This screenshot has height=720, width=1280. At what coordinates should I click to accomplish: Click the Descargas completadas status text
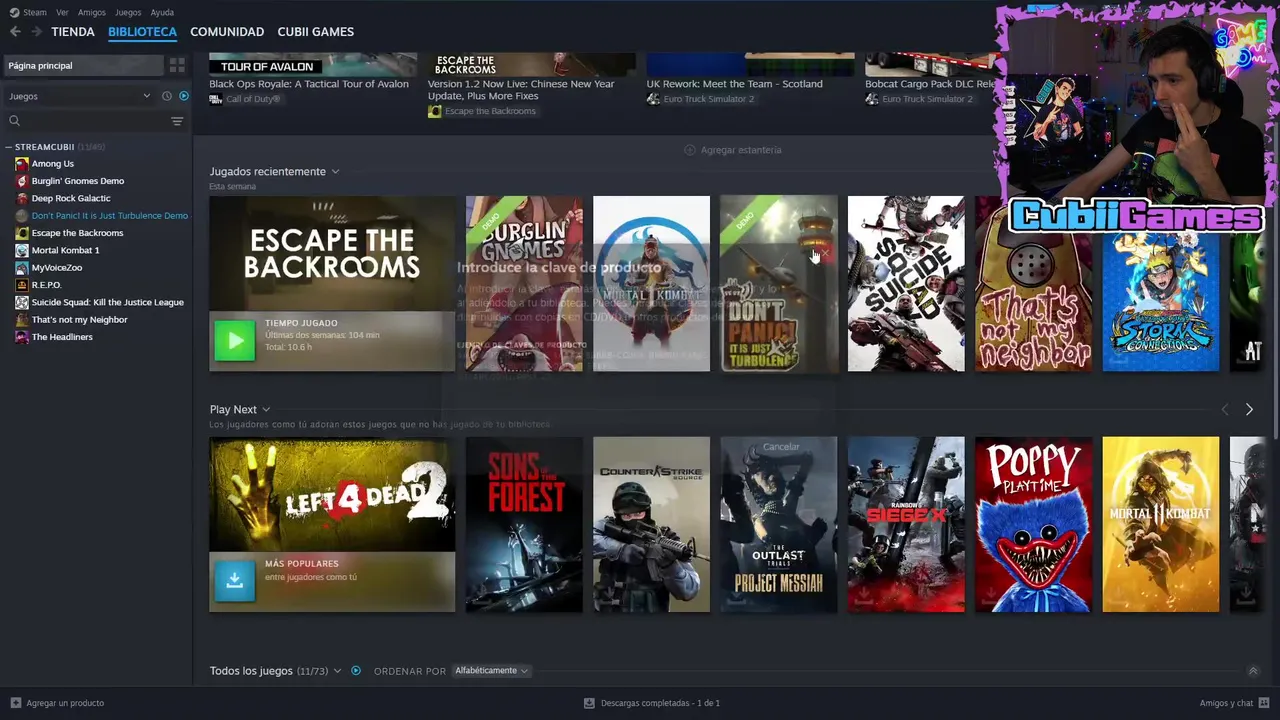[x=660, y=703]
